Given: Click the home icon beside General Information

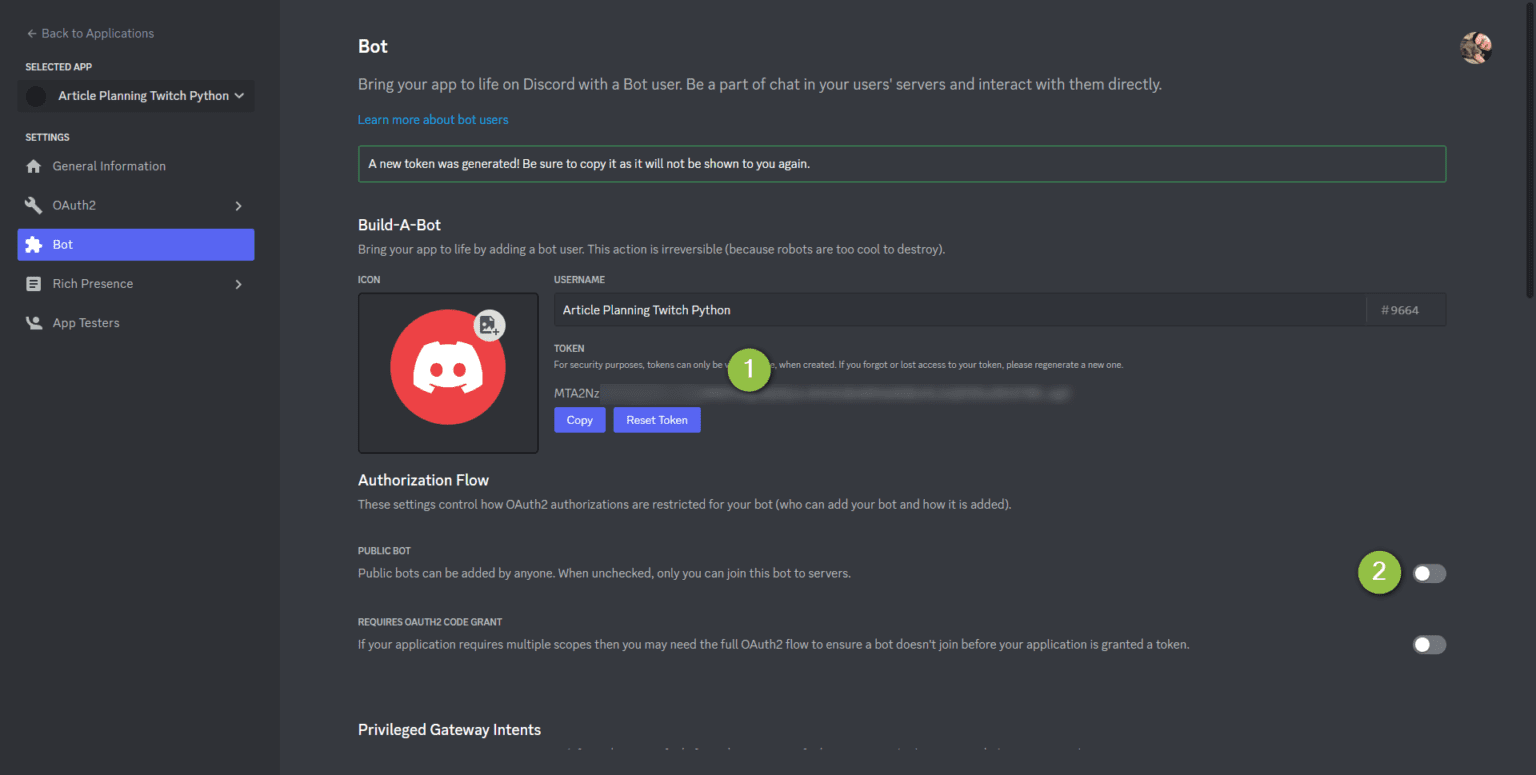Looking at the screenshot, I should pos(34,166).
